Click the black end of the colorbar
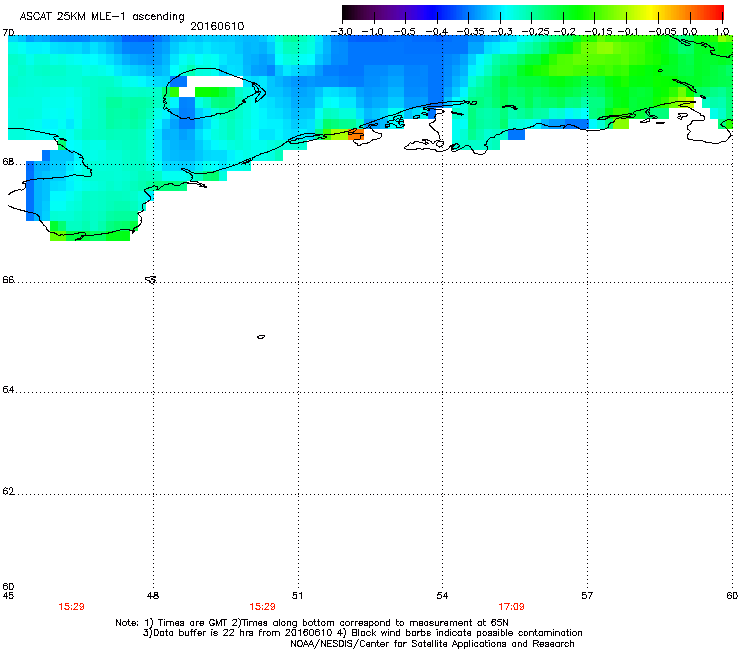740x650 pixels. (x=348, y=12)
